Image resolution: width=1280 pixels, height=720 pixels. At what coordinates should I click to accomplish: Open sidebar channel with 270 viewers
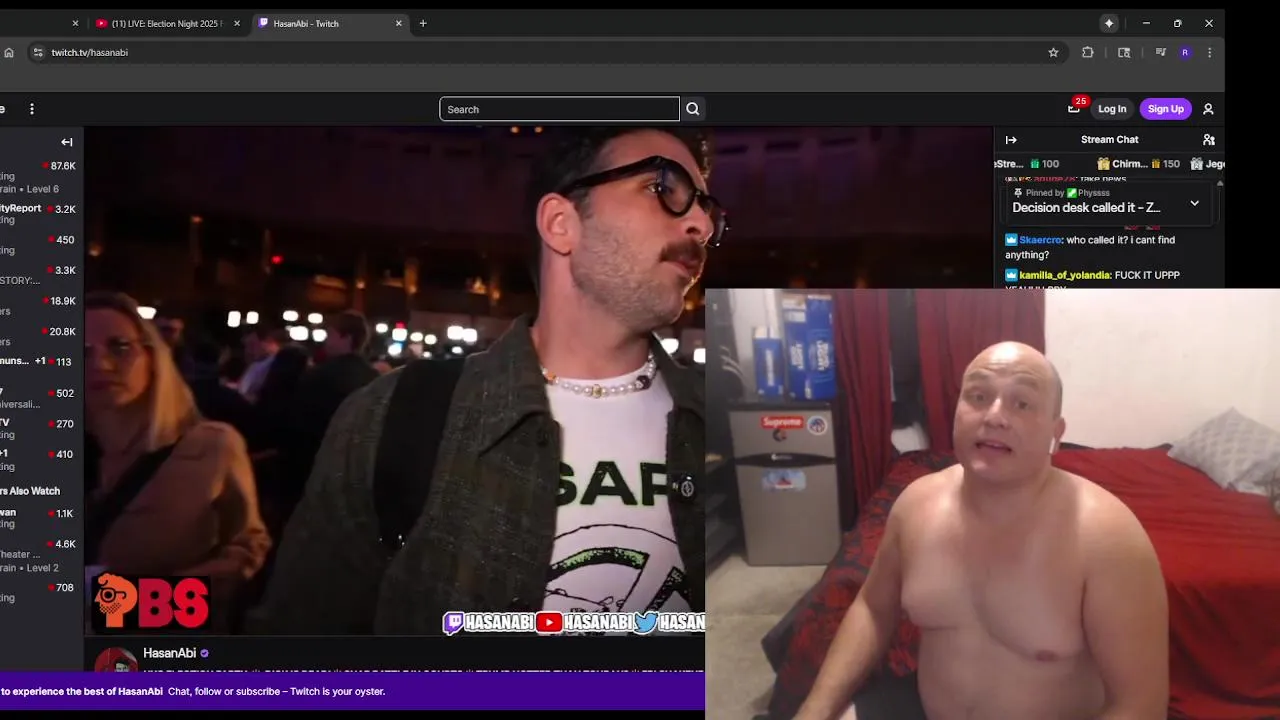(40, 428)
